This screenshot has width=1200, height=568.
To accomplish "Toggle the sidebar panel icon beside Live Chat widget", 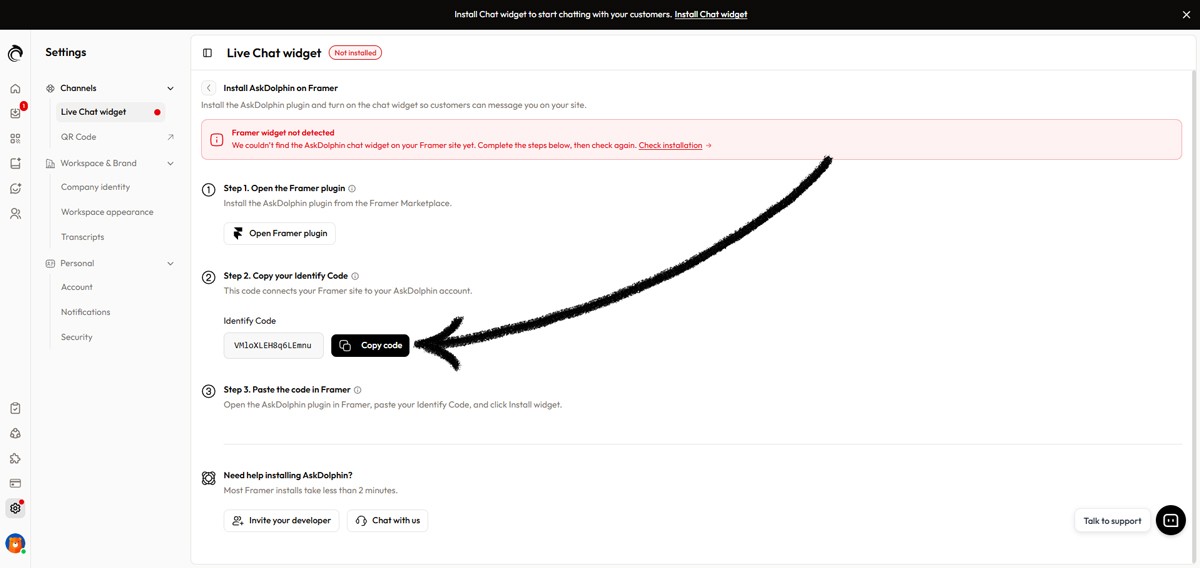I will (208, 53).
